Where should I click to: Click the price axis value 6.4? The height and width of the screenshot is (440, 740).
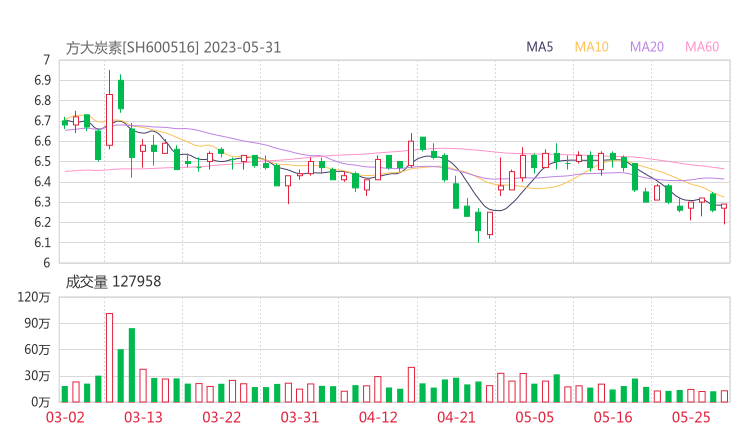(x=42, y=182)
